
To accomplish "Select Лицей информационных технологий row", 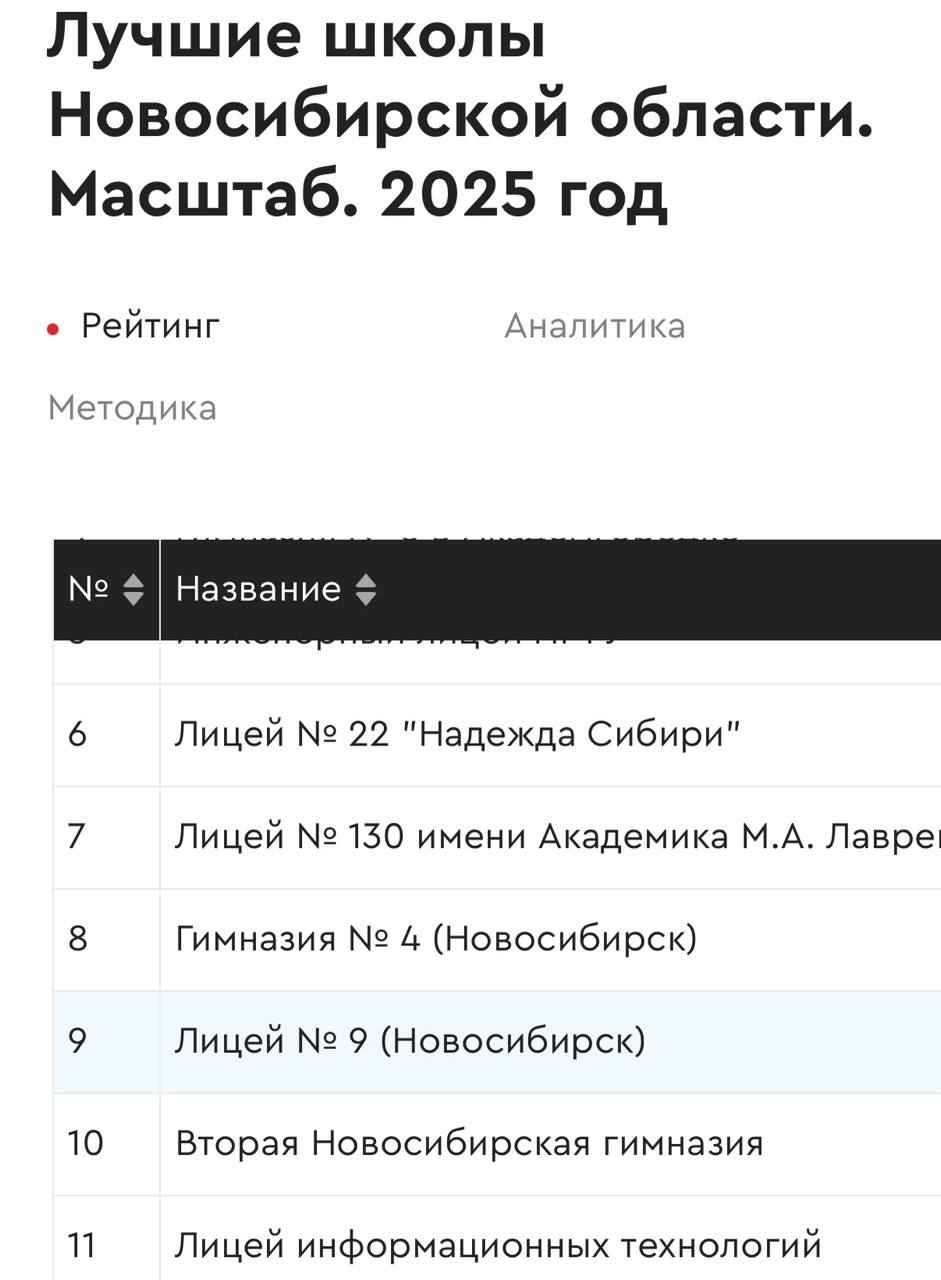I will coord(498,1246).
